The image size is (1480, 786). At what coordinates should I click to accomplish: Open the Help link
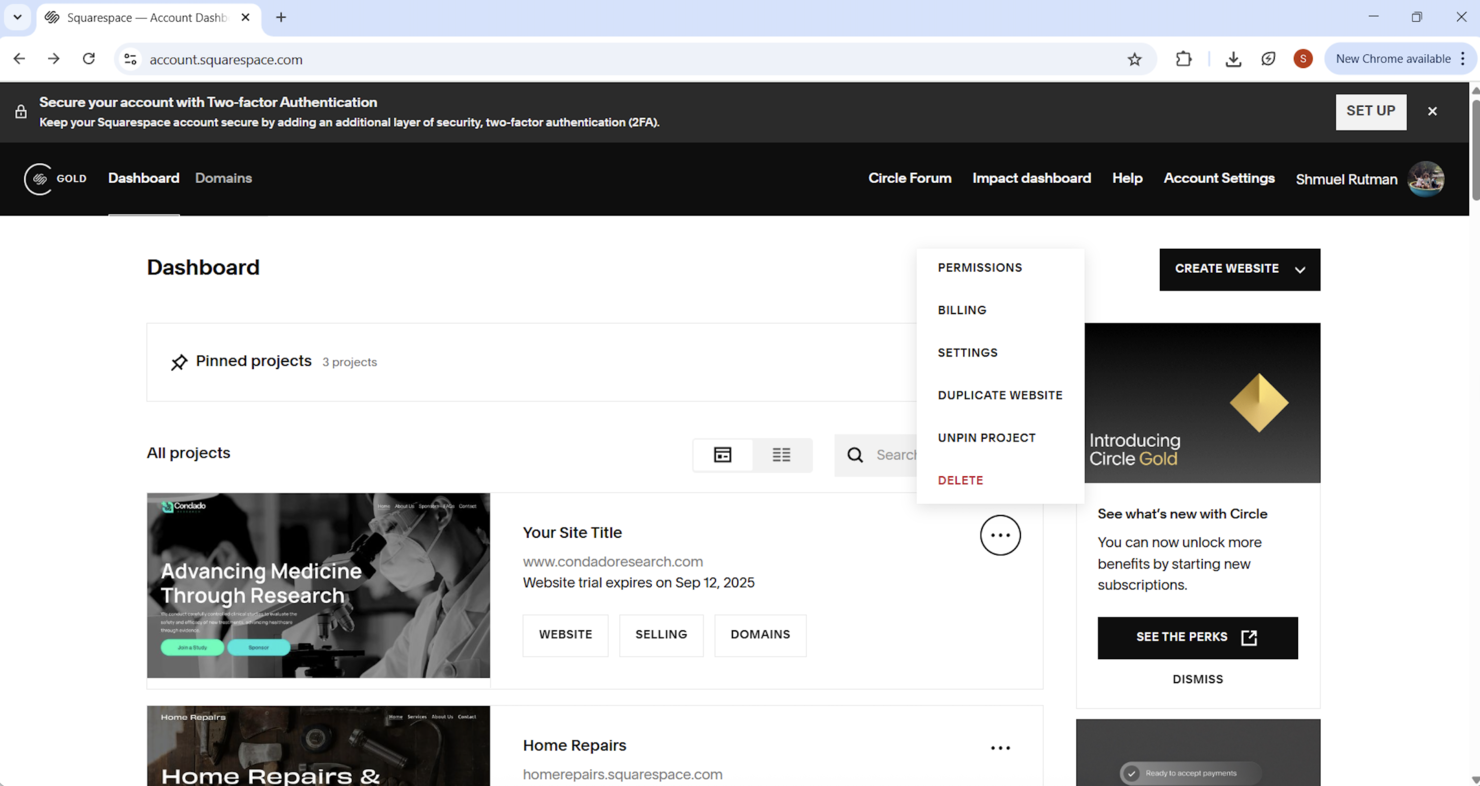pos(1127,178)
